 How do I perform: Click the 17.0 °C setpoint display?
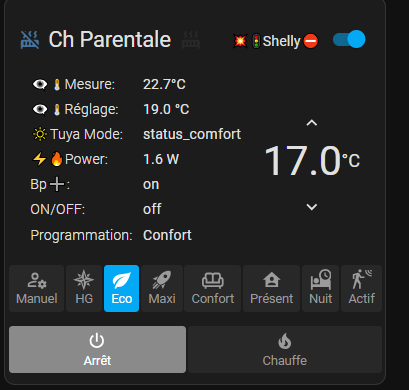(312, 161)
